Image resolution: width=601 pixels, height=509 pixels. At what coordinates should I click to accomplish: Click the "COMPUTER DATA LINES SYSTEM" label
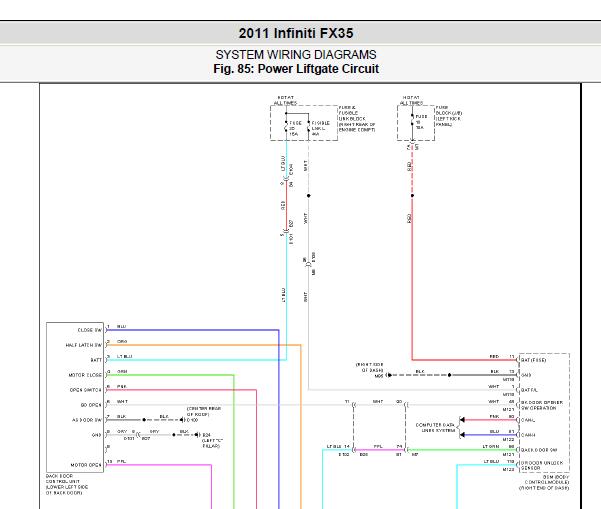coord(435,428)
